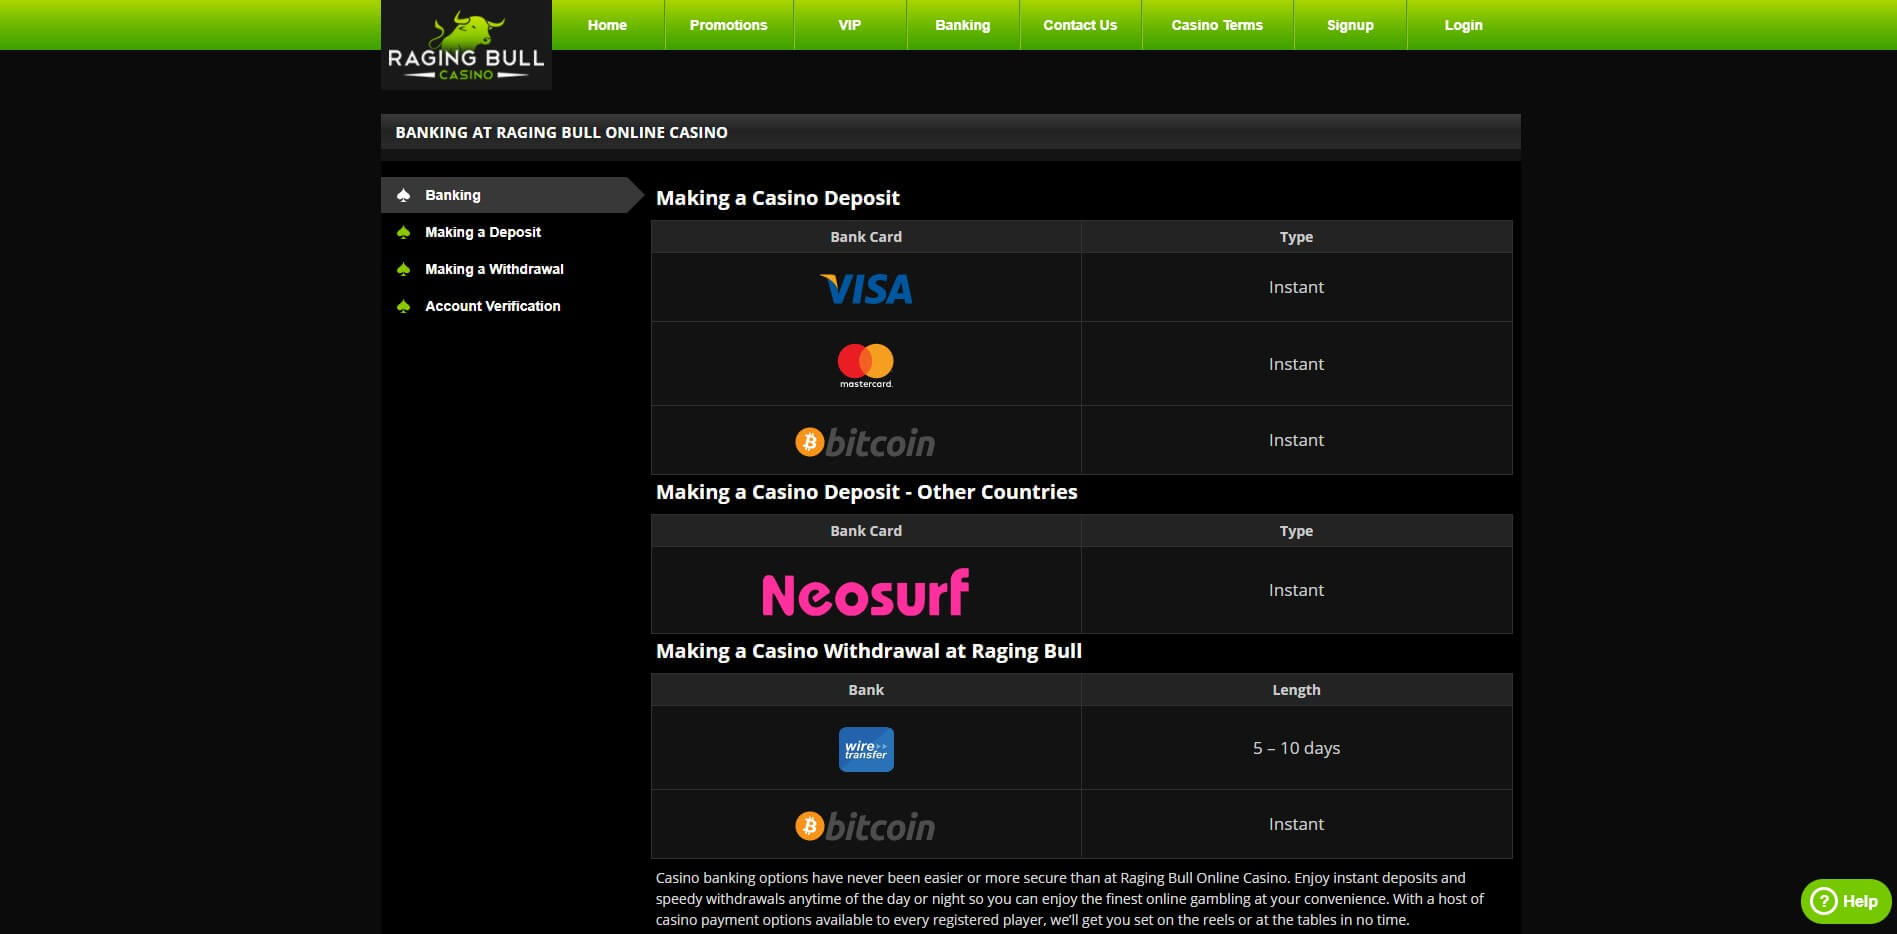This screenshot has height=934, width=1897.
Task: Click 'Bank Card' header of Other Countries table
Action: tap(866, 531)
